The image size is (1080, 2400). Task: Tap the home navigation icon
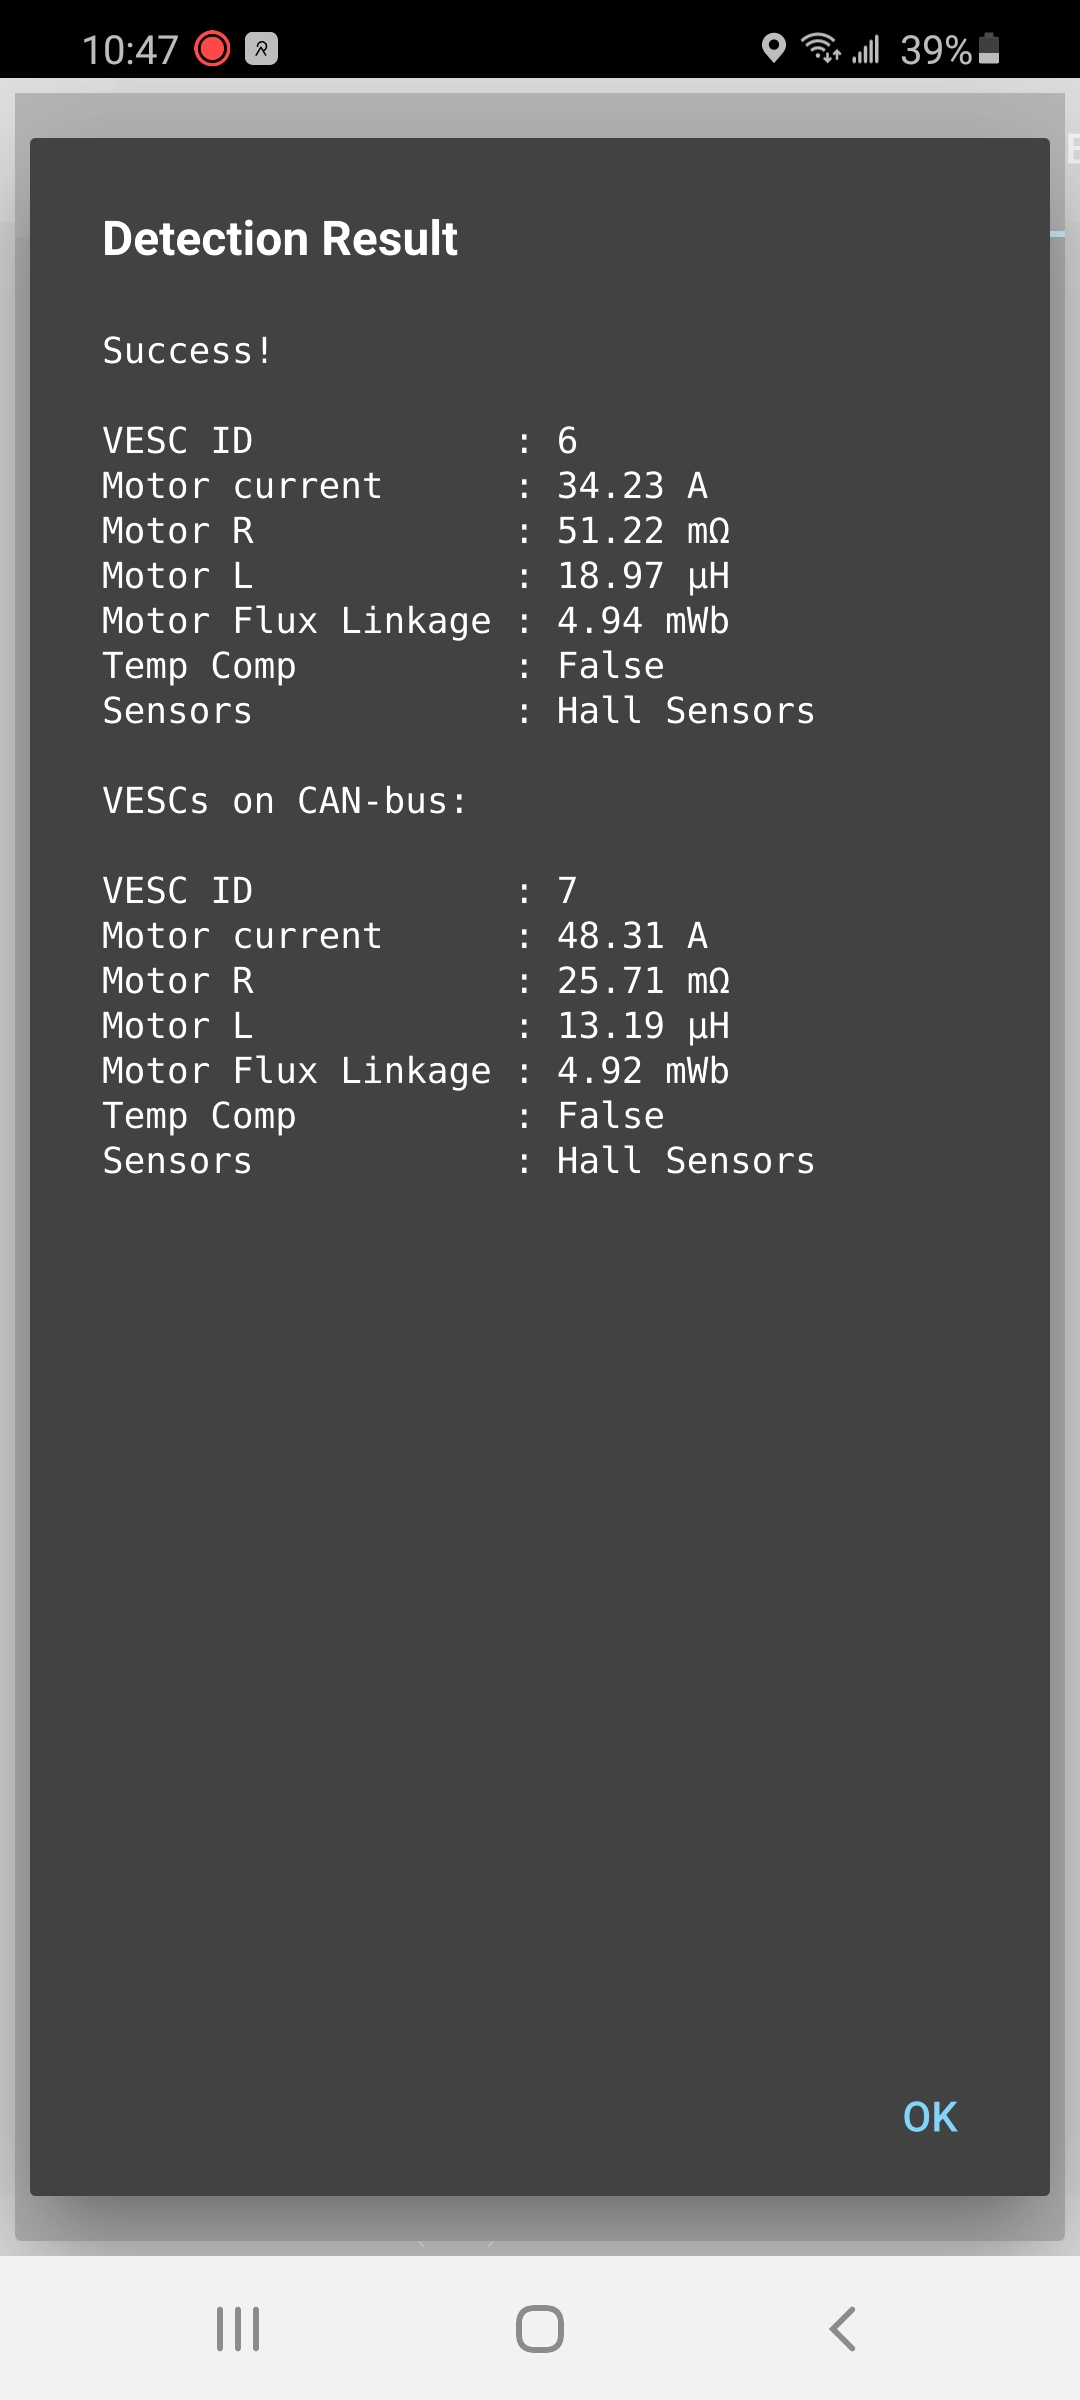(540, 2329)
